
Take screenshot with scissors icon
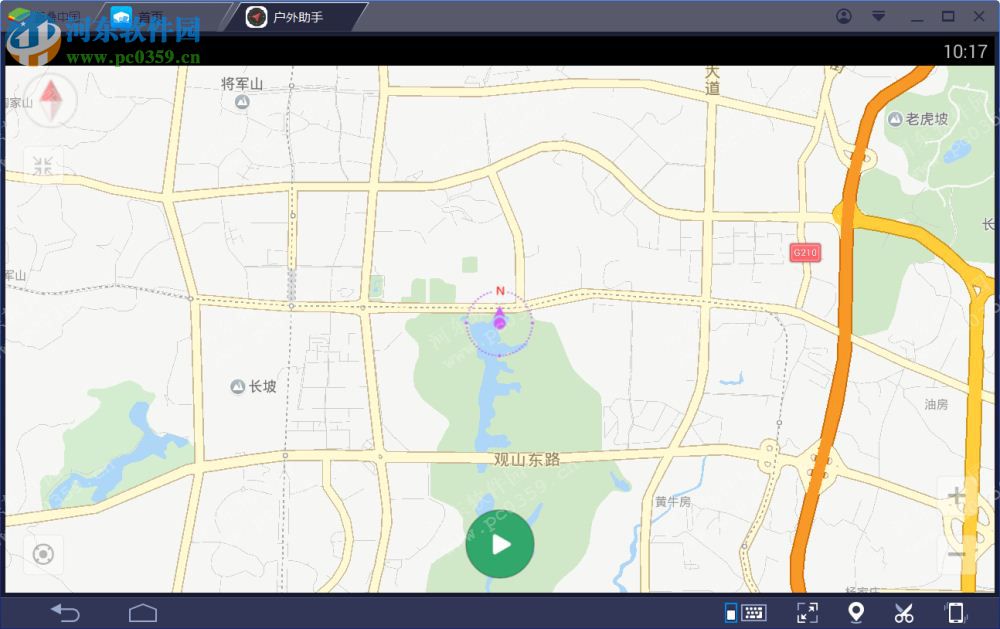[x=904, y=613]
